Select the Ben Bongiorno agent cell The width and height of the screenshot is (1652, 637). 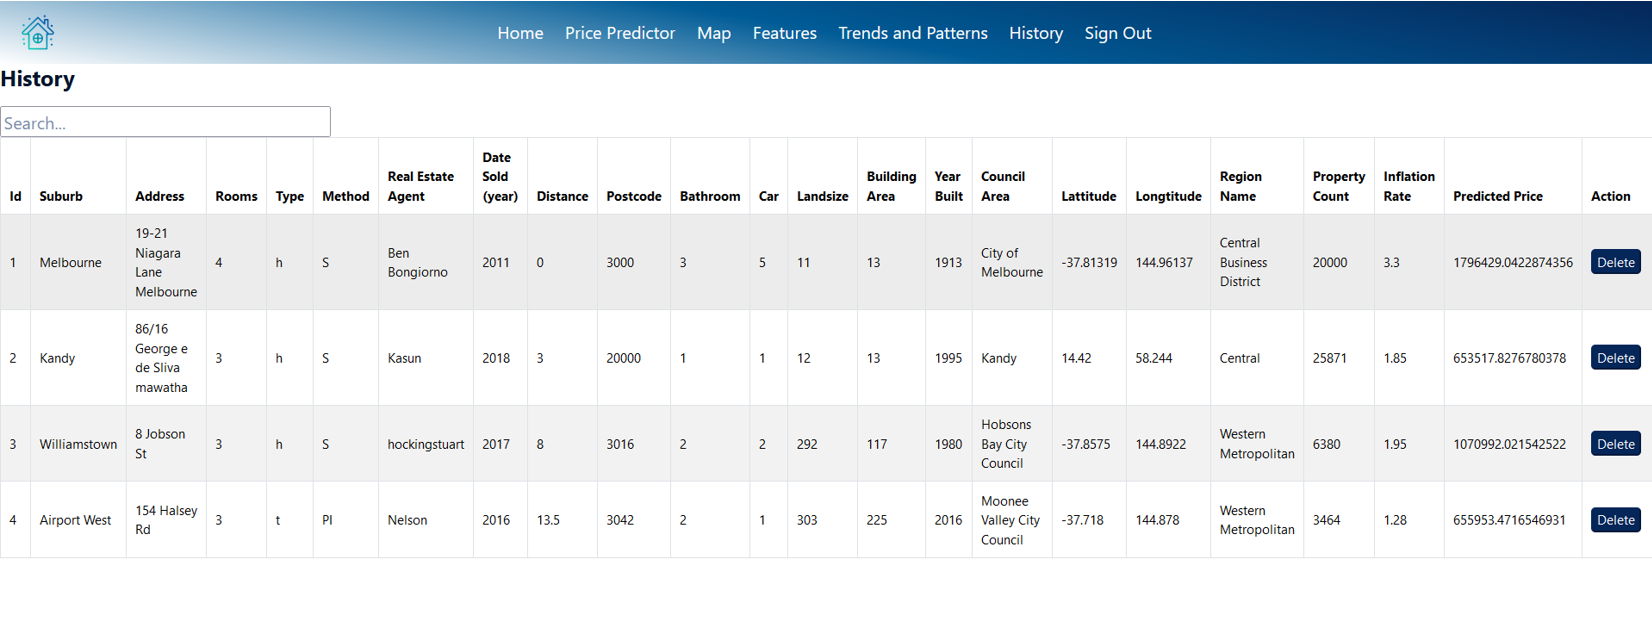(x=417, y=262)
